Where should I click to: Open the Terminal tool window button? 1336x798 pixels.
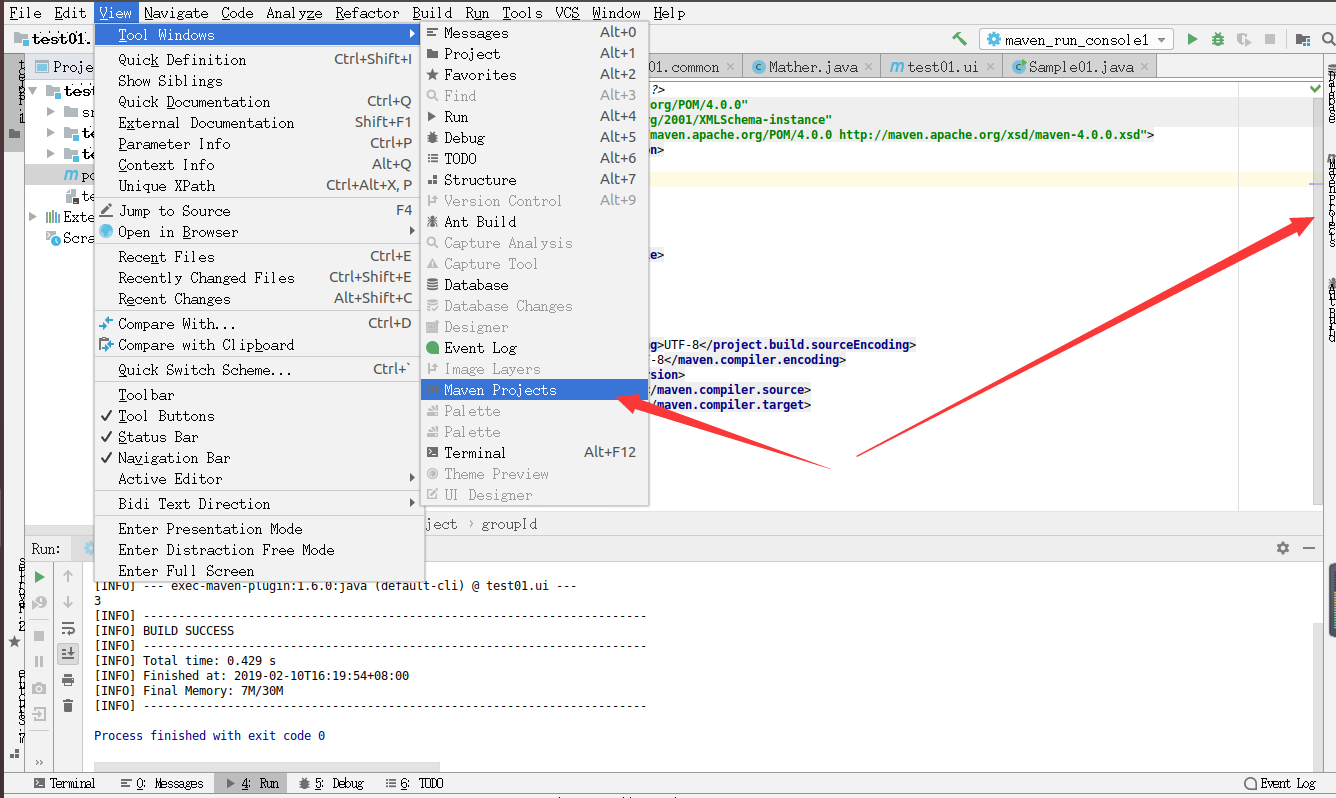tap(65, 783)
